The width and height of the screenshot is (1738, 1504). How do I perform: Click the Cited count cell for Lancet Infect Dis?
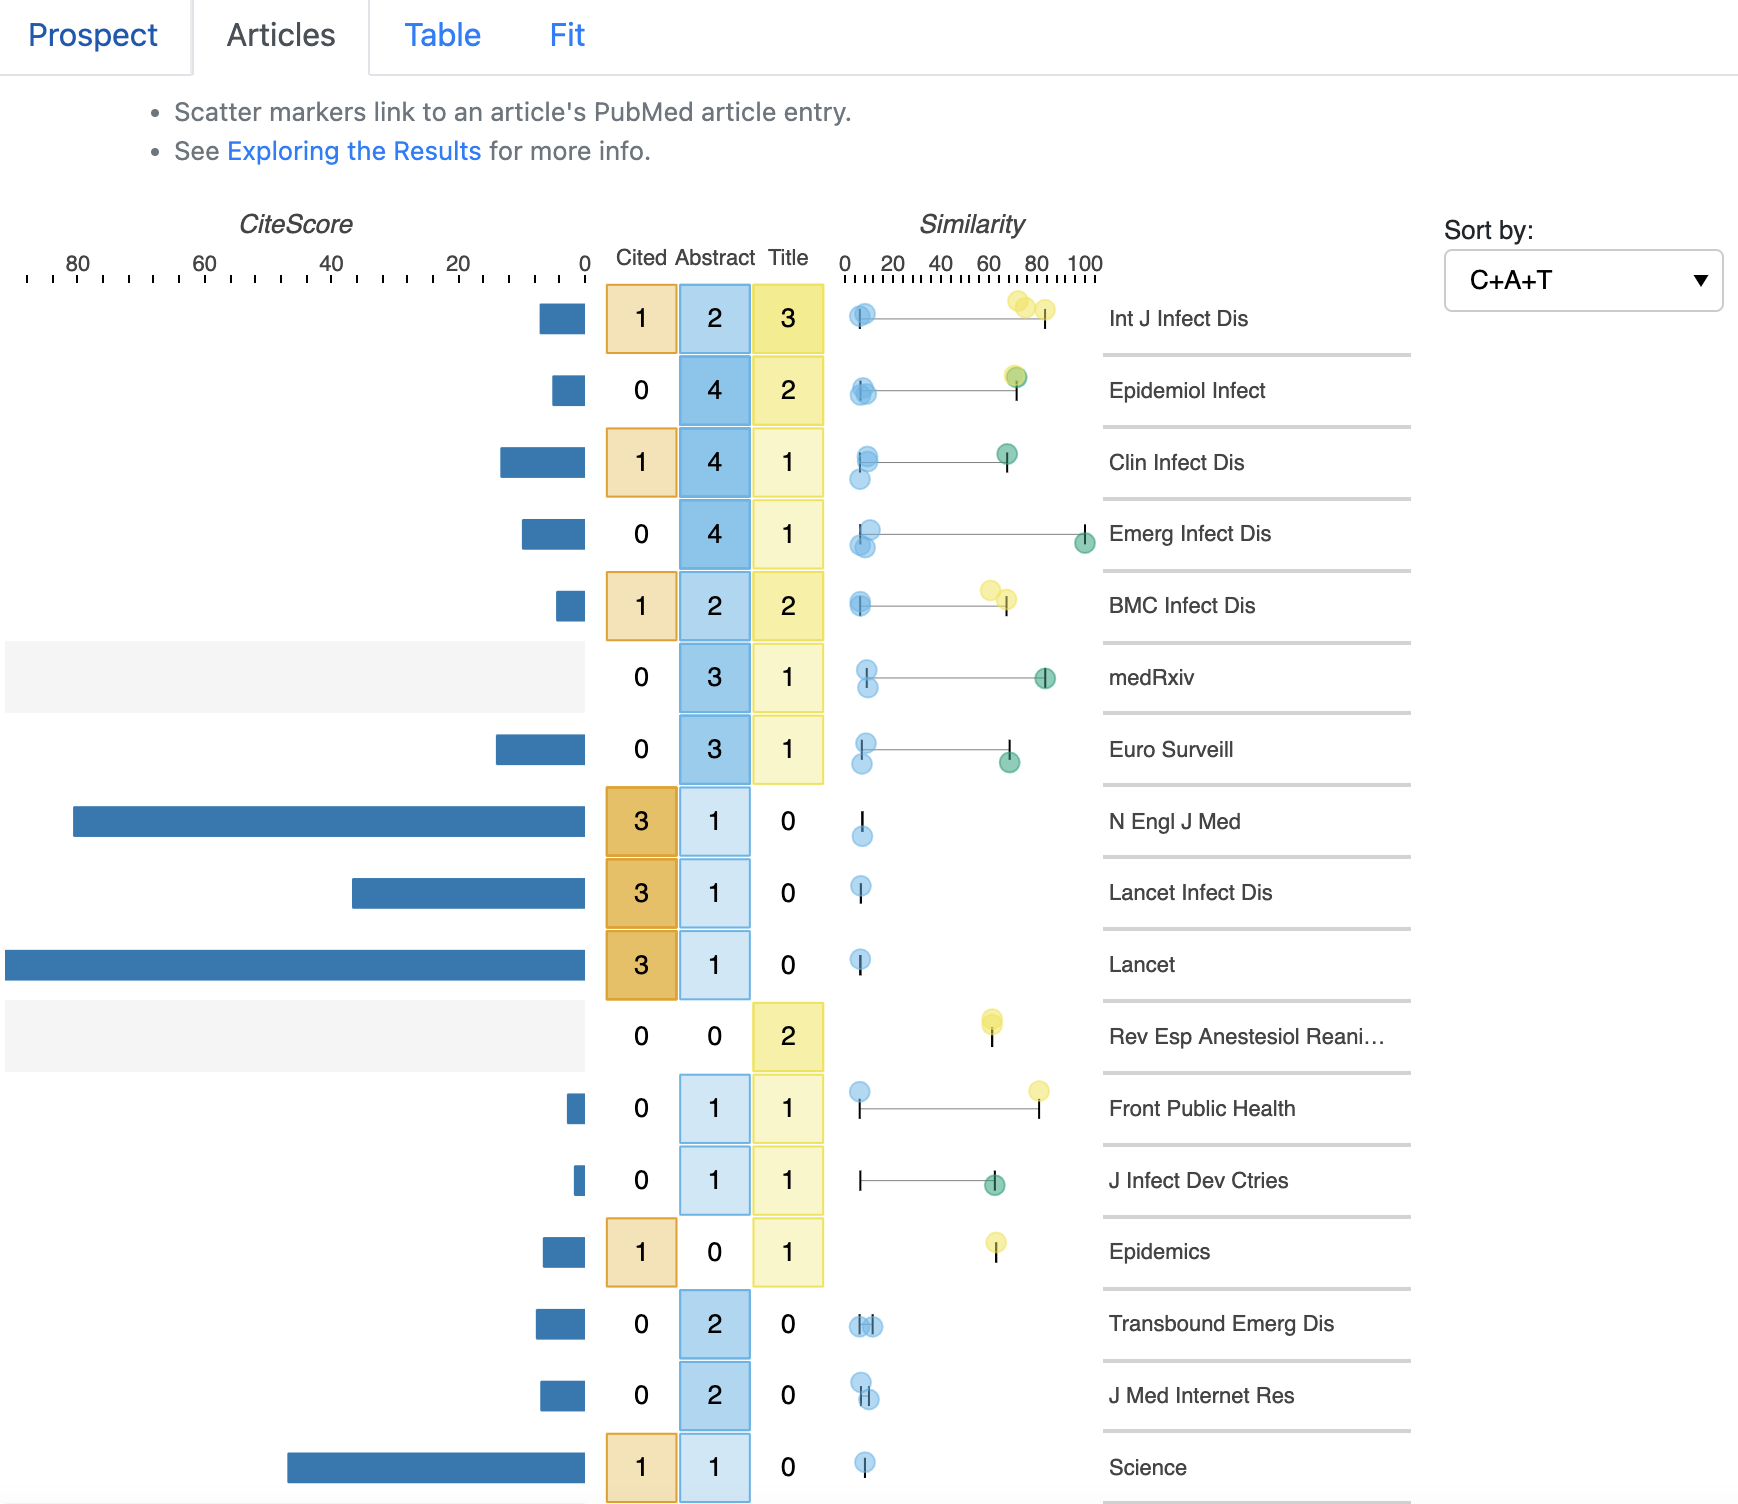click(x=641, y=893)
